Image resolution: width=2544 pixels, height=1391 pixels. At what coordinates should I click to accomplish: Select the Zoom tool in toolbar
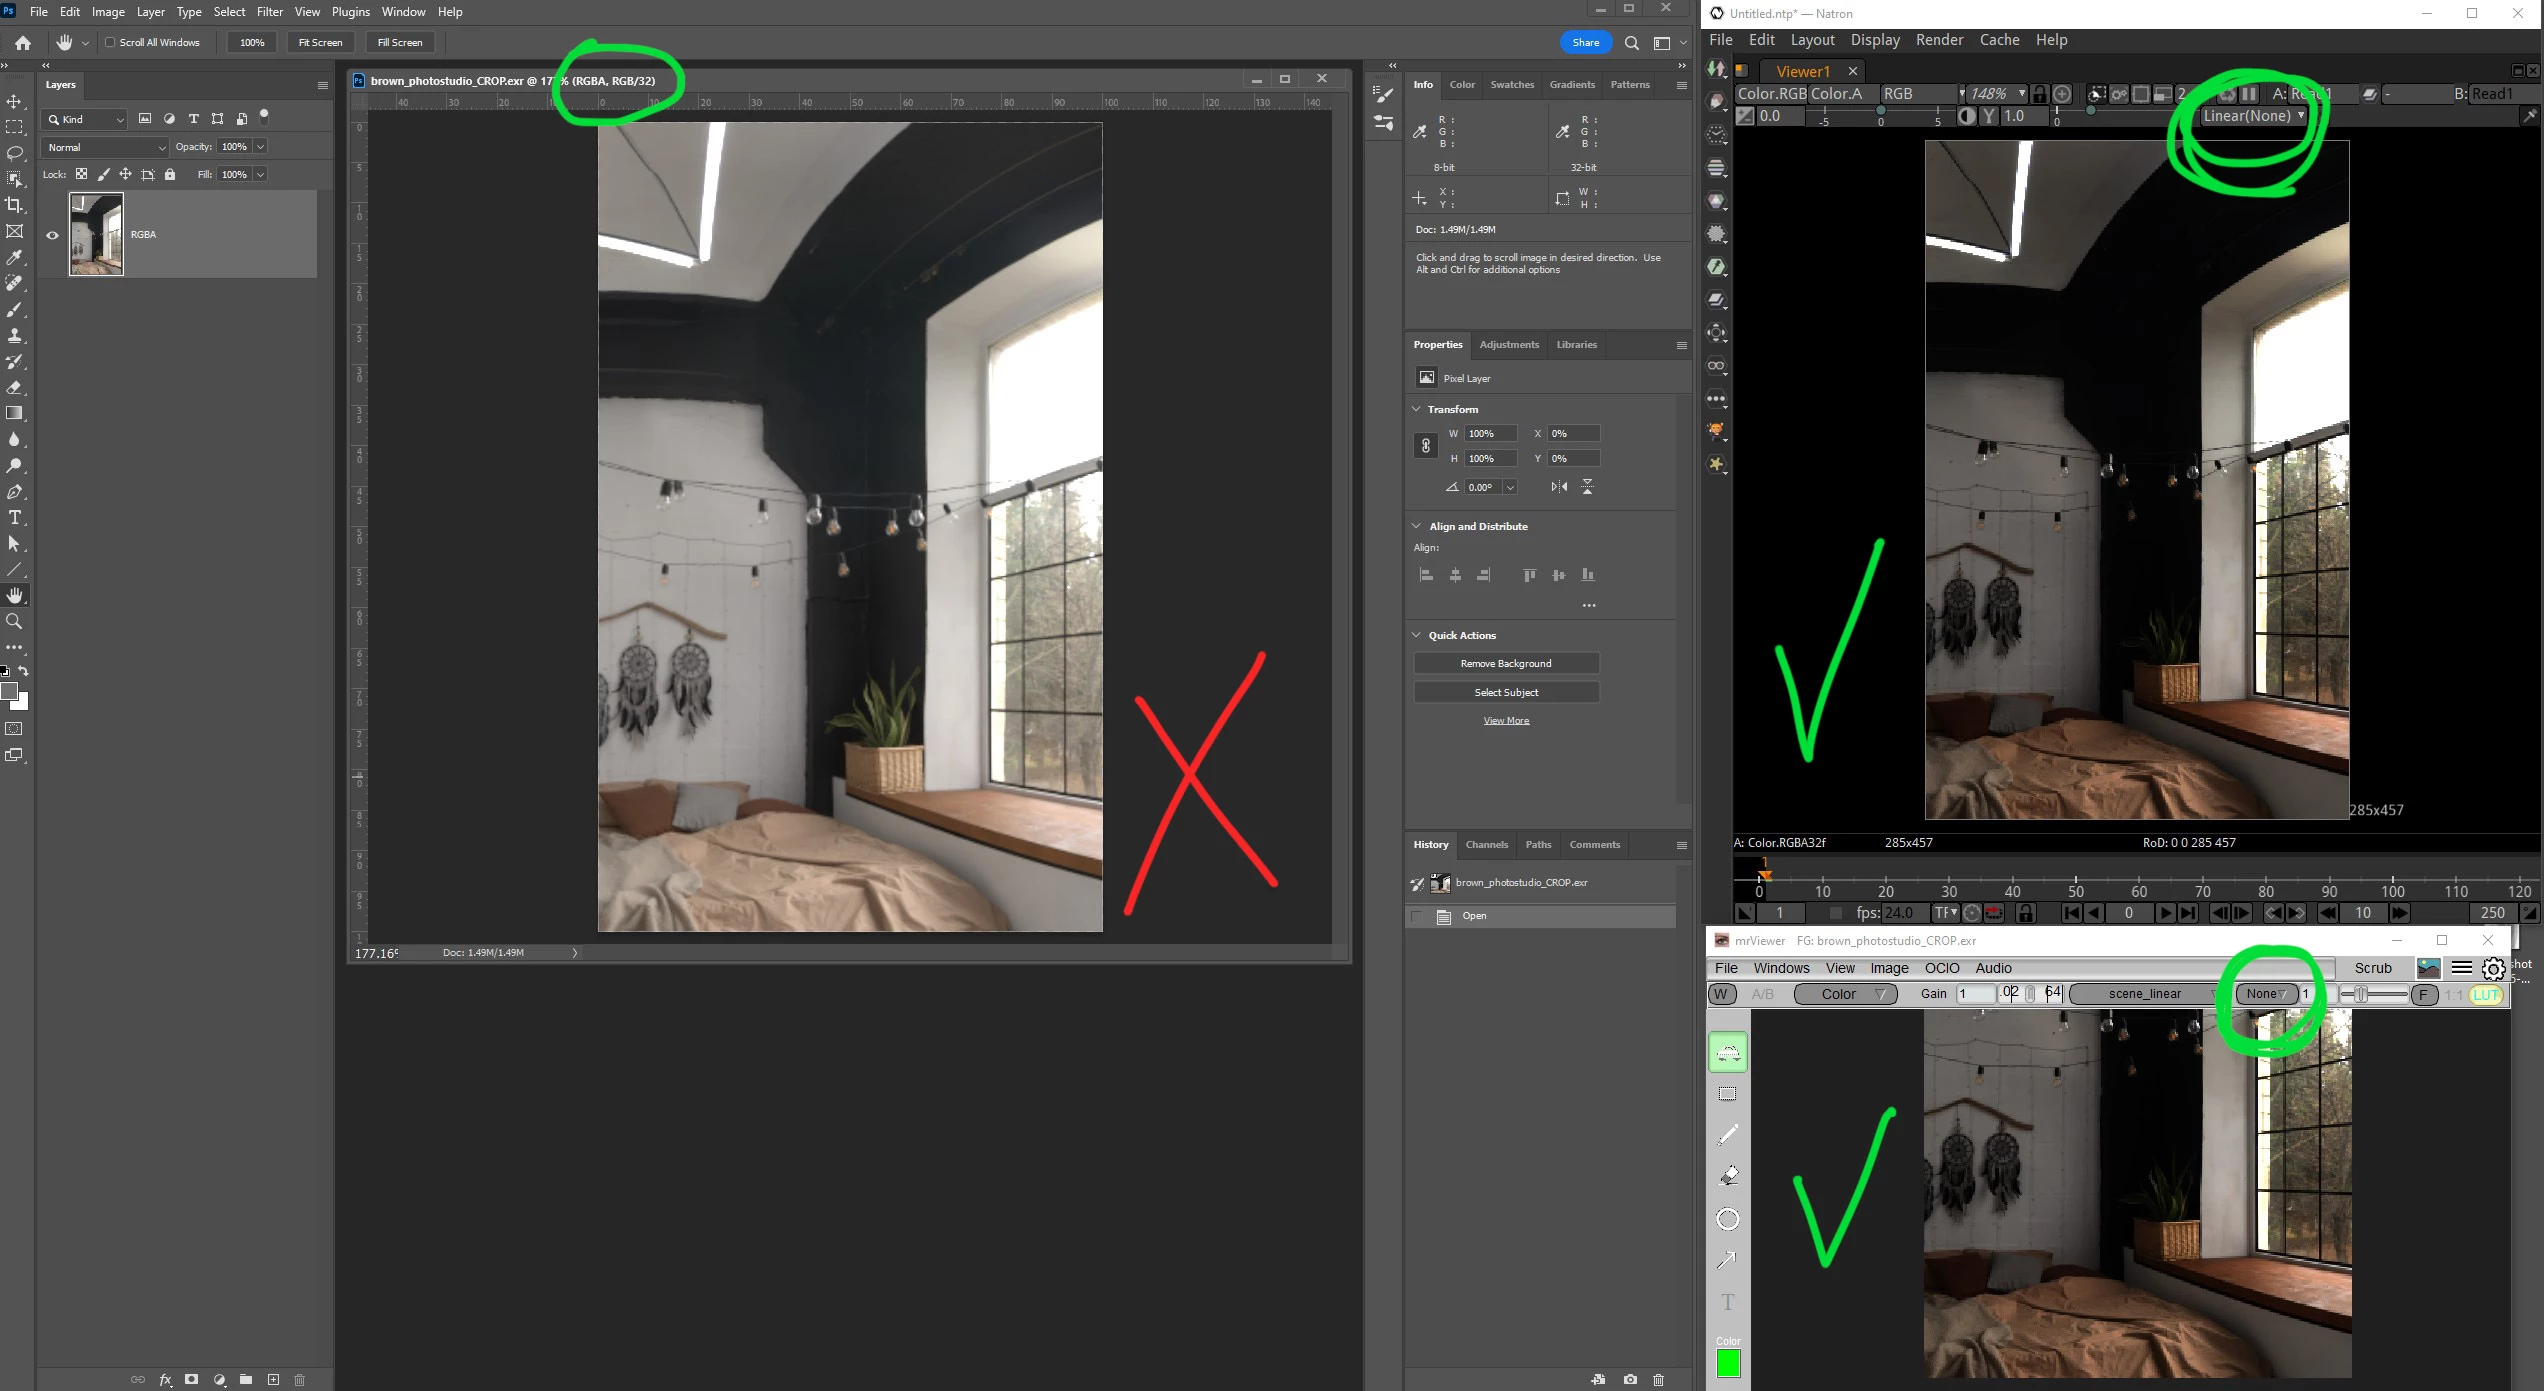pos(14,622)
